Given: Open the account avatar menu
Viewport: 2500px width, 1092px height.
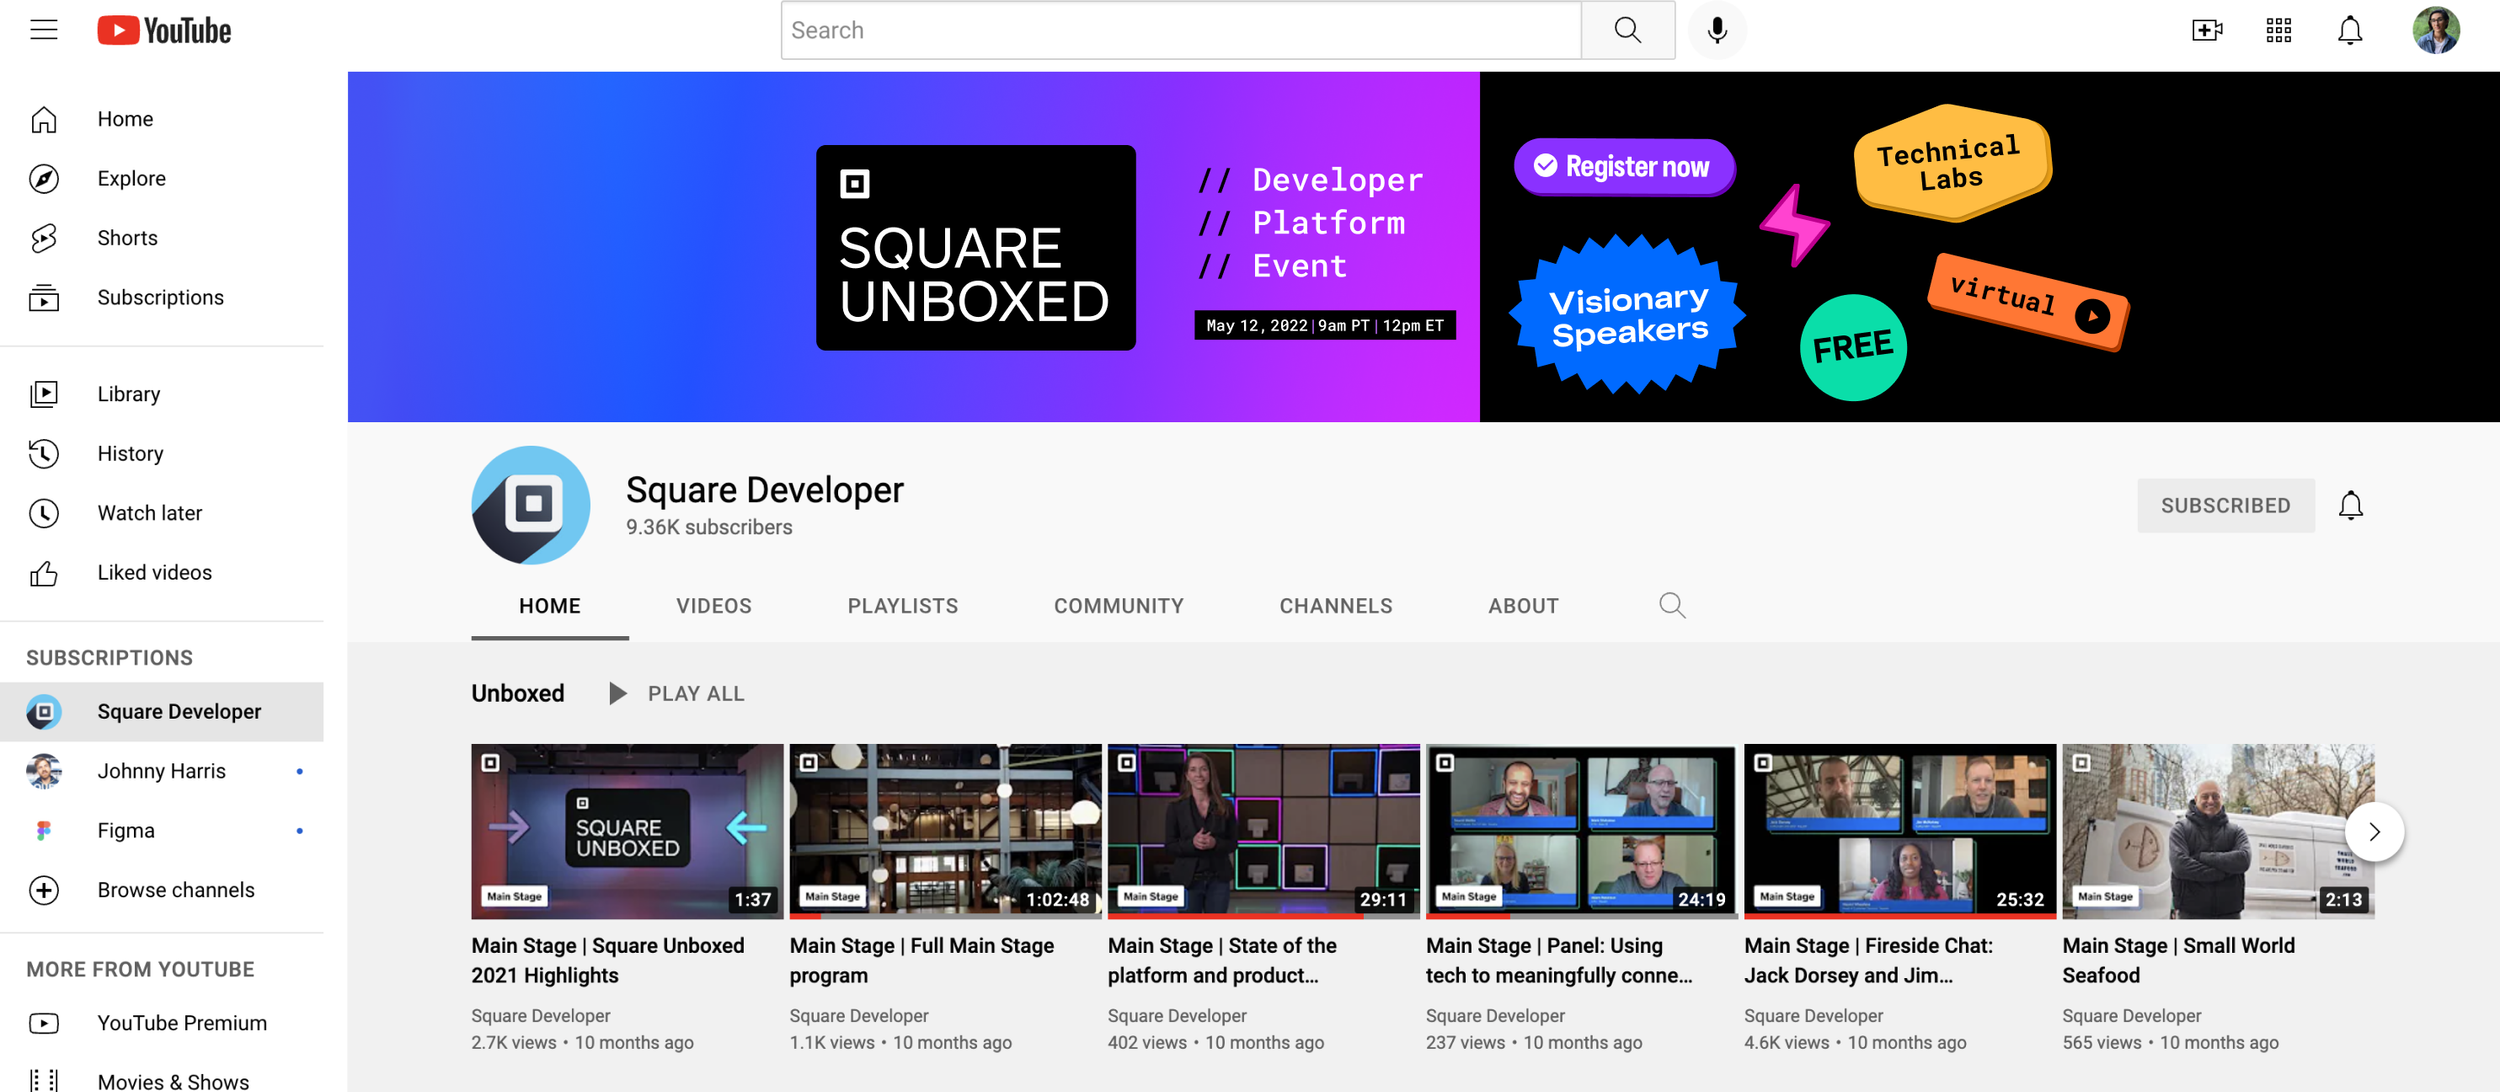Looking at the screenshot, I should pyautogui.click(x=2435, y=30).
